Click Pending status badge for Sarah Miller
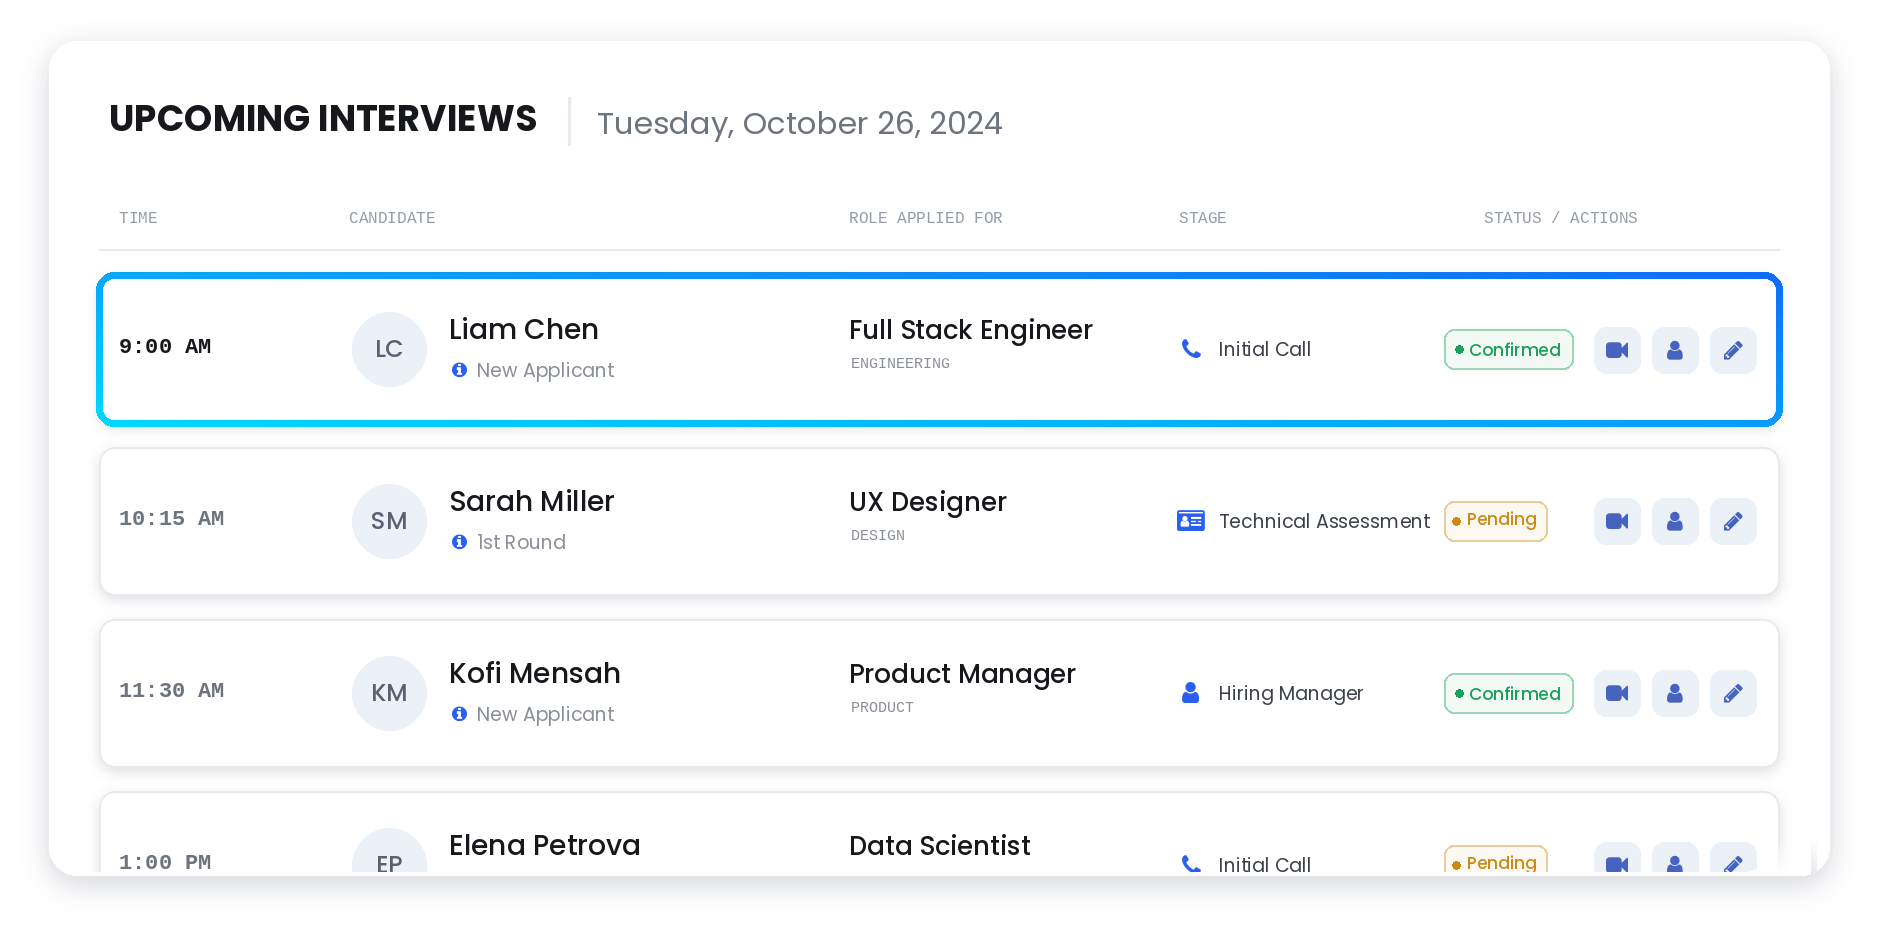The image size is (1878, 932). (1495, 521)
